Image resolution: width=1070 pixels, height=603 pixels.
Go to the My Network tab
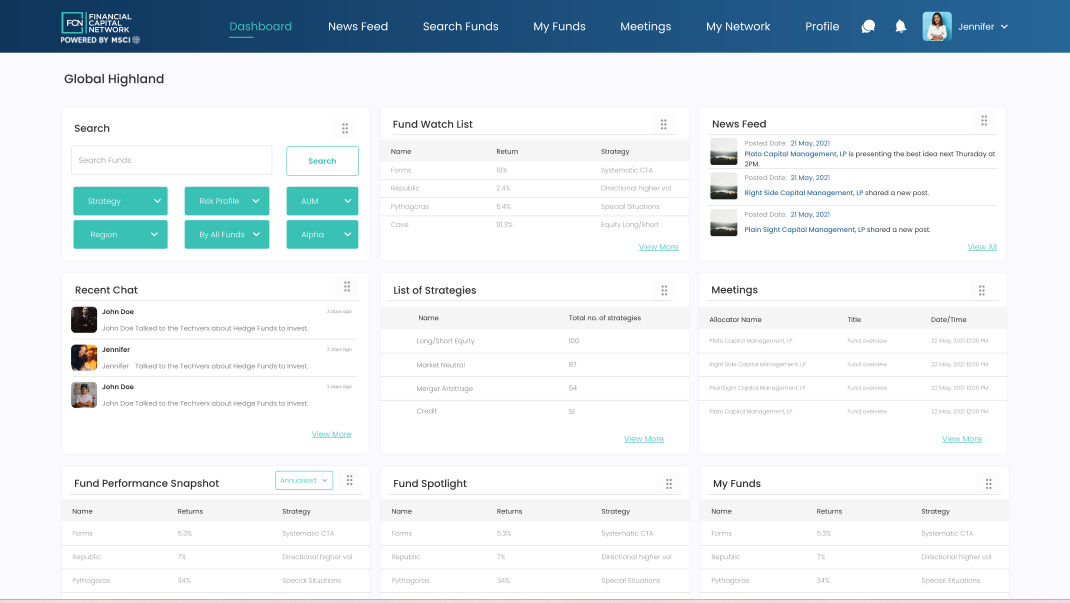coord(738,27)
